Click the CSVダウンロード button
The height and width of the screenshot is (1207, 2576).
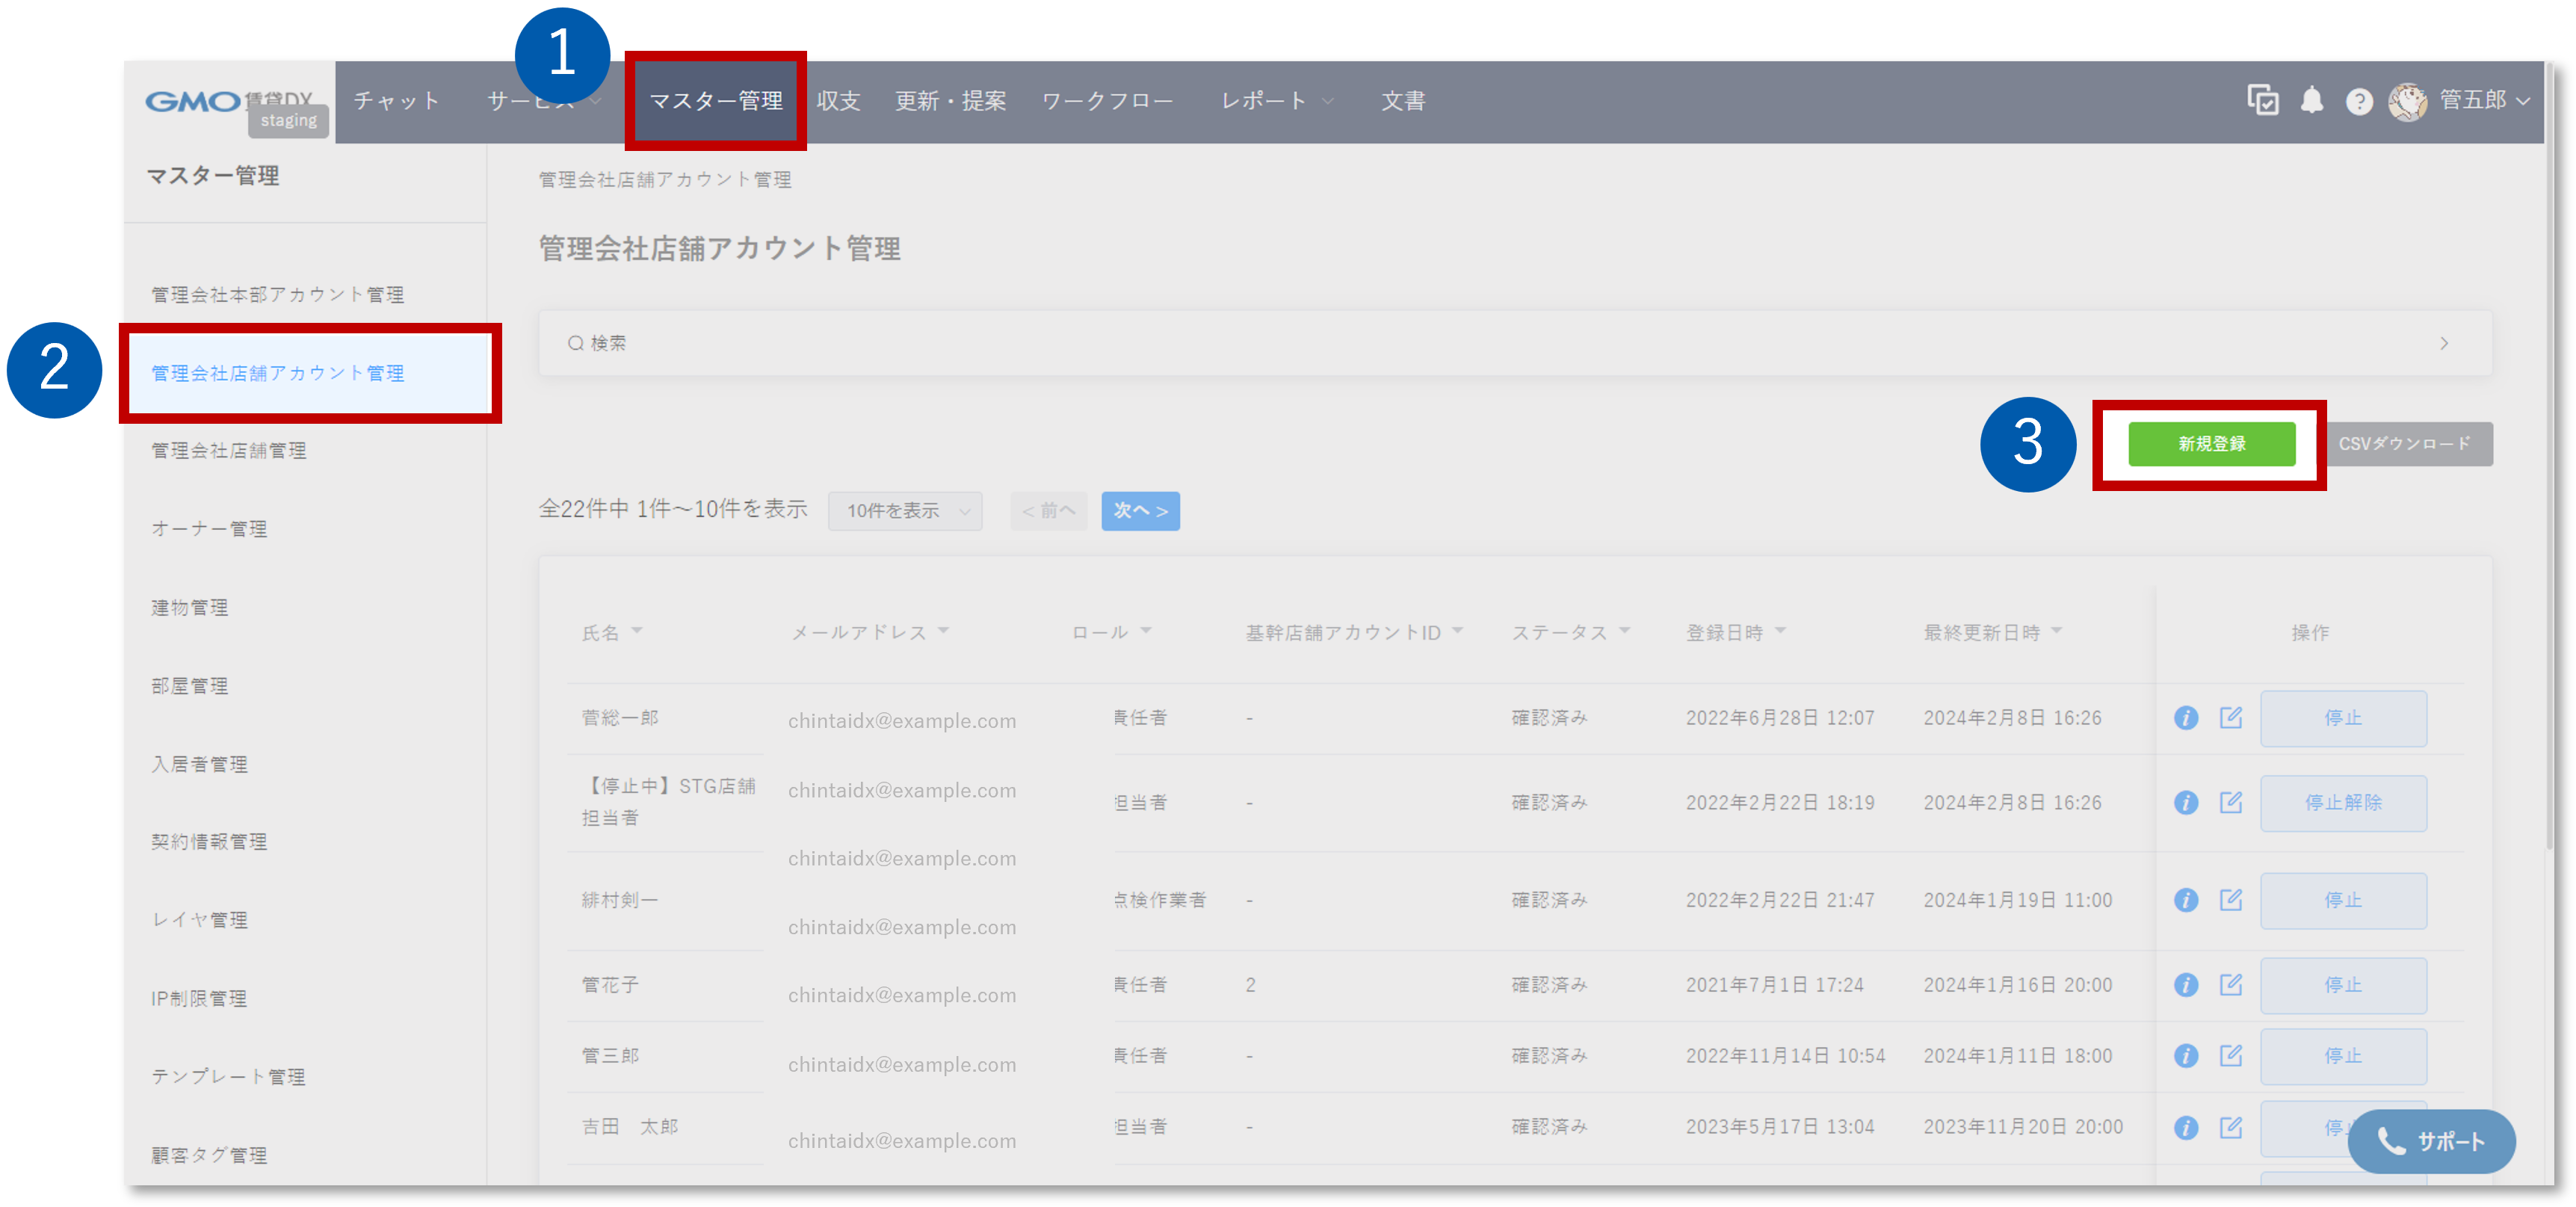[2404, 444]
